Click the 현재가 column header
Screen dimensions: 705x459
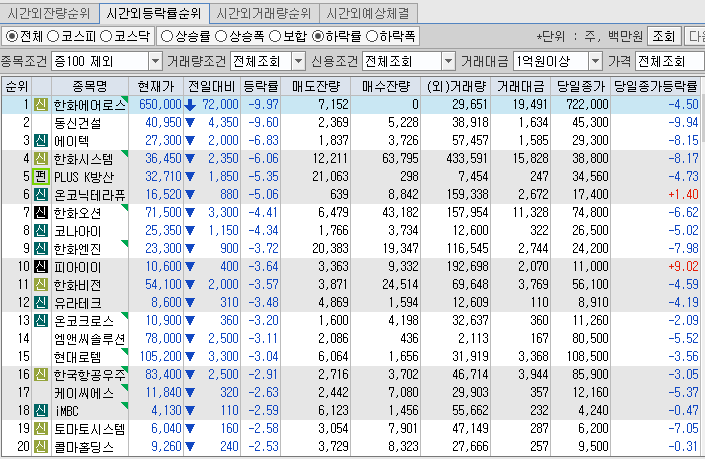click(156, 86)
